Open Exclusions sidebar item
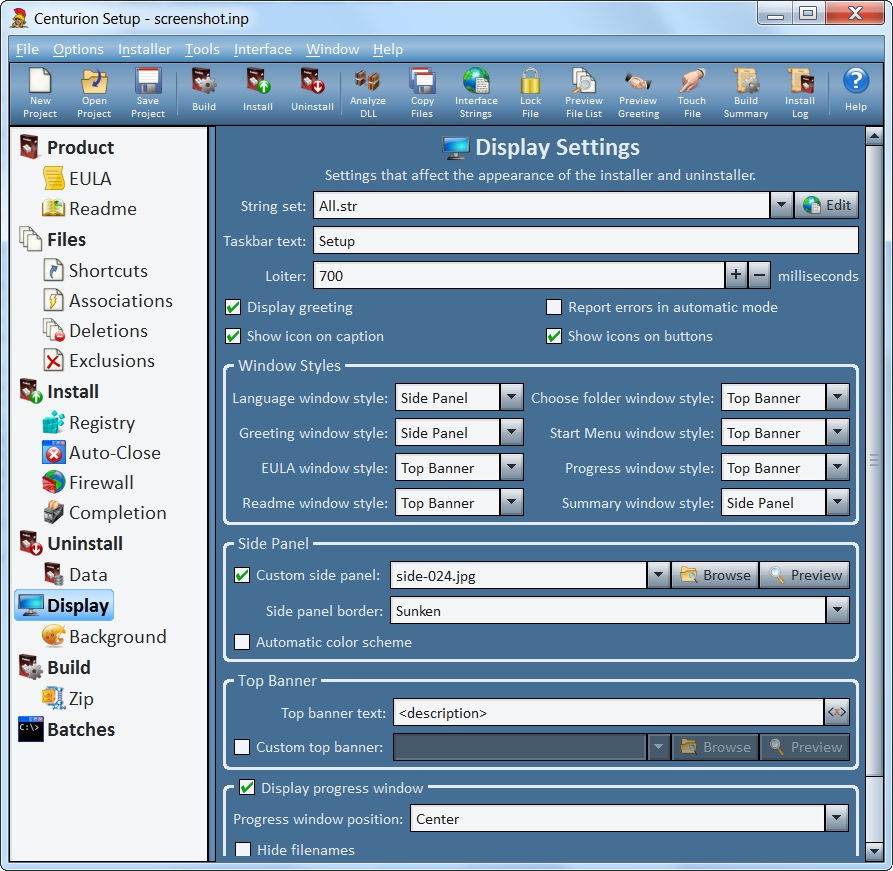Viewport: 893px width, 871px height. [99, 361]
